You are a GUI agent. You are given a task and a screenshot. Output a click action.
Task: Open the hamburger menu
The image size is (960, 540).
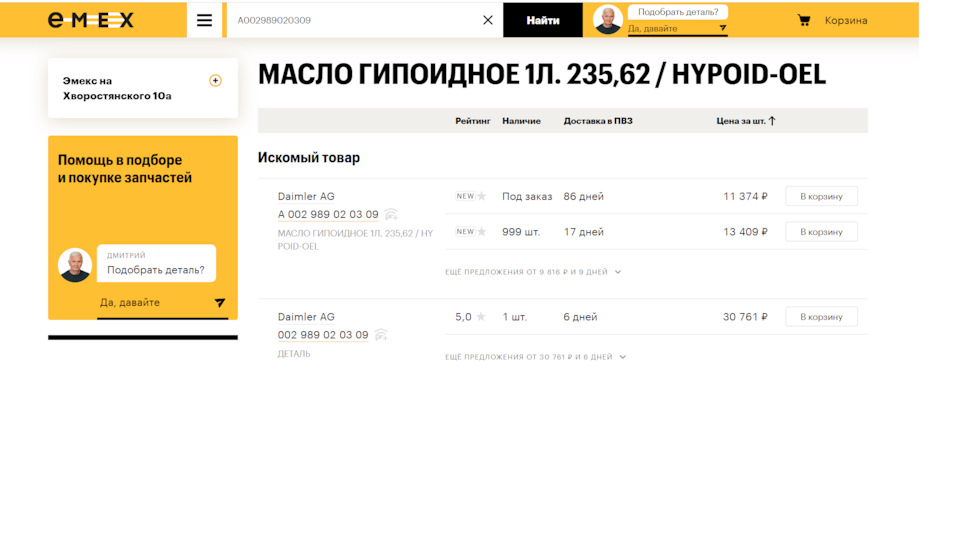point(204,20)
